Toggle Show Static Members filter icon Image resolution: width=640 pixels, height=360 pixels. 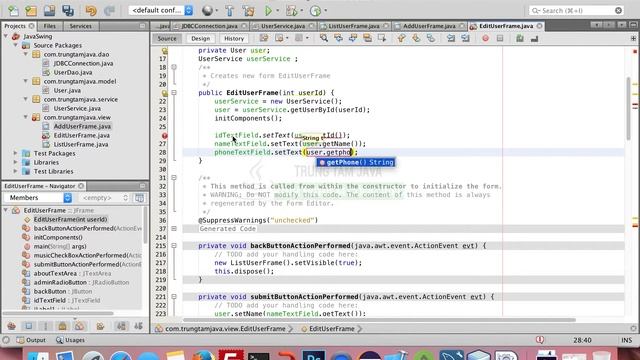(x=46, y=326)
